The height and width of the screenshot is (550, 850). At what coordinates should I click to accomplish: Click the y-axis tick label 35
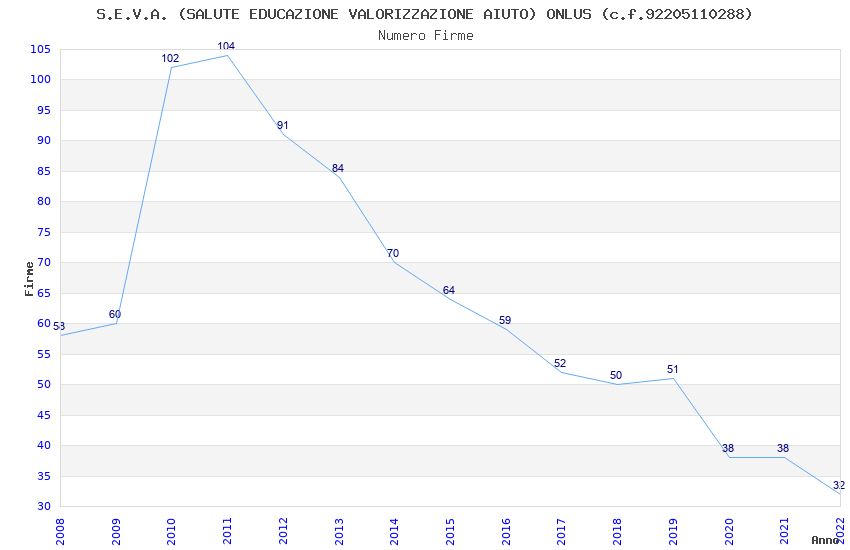pos(44,476)
